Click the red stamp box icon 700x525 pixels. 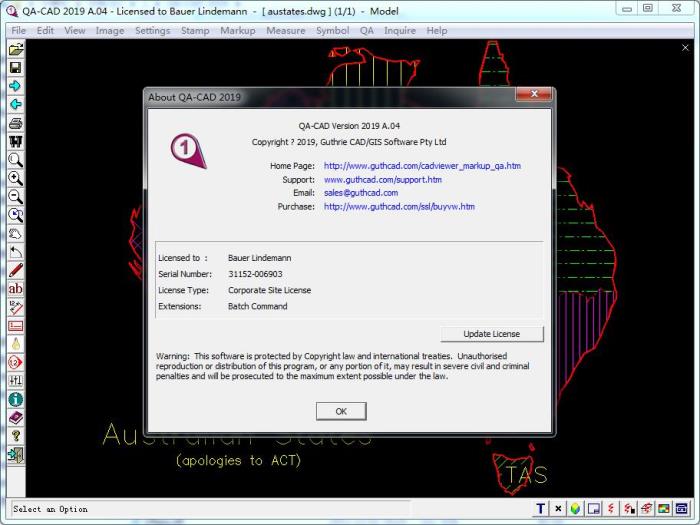pyautogui.click(x=16, y=326)
